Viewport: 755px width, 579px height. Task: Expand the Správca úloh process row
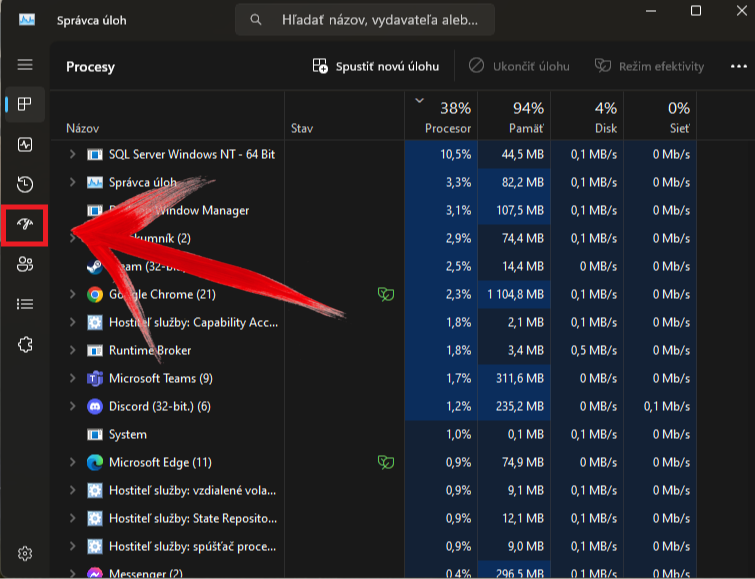coord(73,182)
